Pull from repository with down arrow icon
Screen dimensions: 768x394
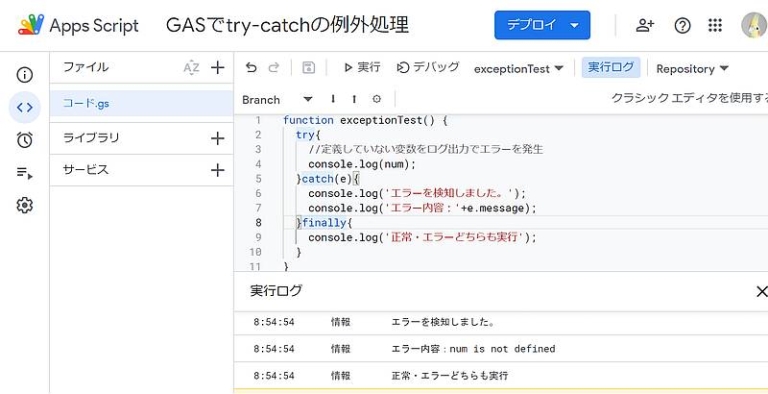click(x=333, y=99)
